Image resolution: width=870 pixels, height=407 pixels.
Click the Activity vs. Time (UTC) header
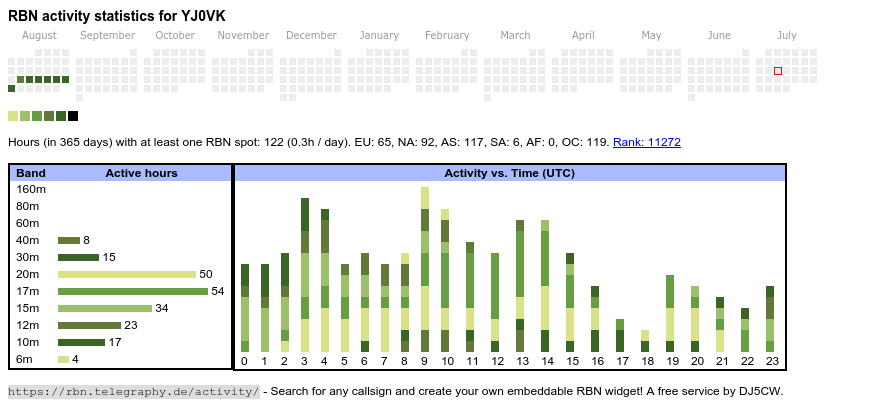[x=509, y=173]
